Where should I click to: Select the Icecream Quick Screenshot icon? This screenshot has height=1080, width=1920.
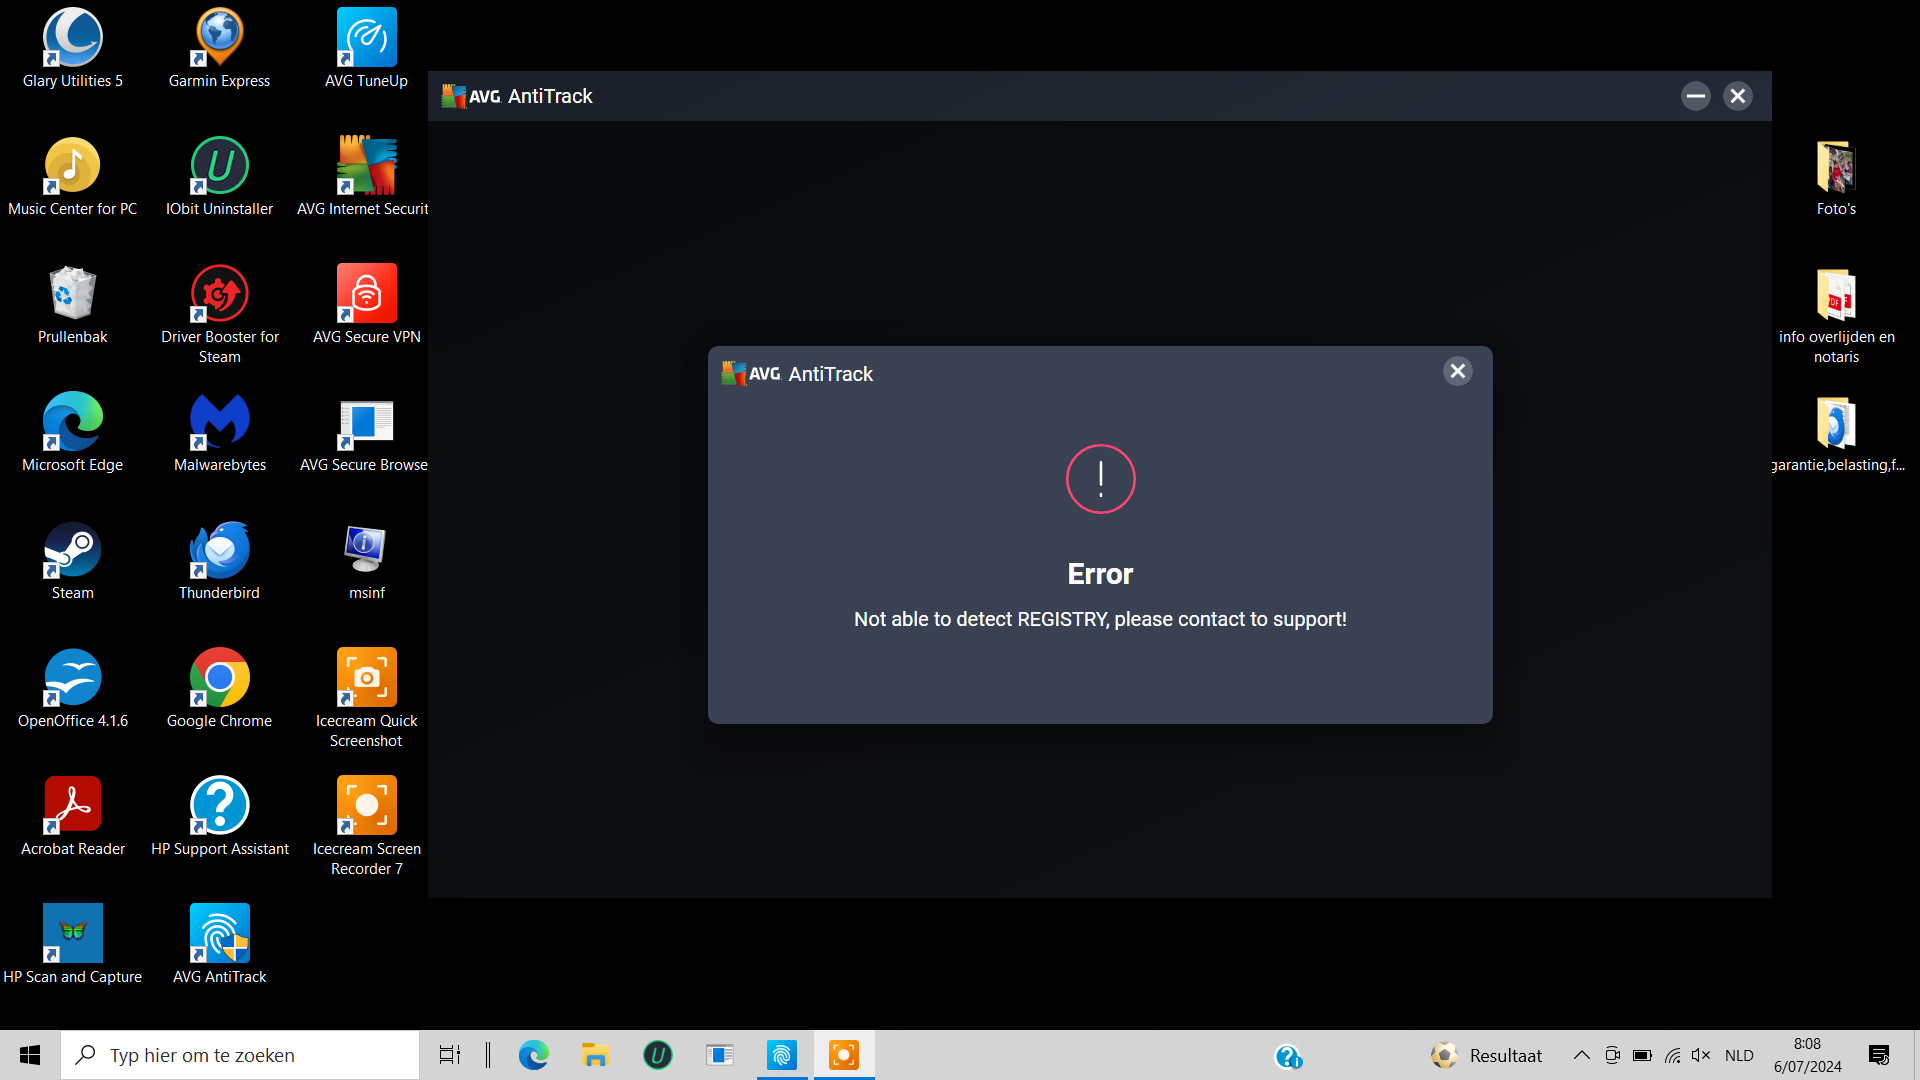tap(366, 698)
